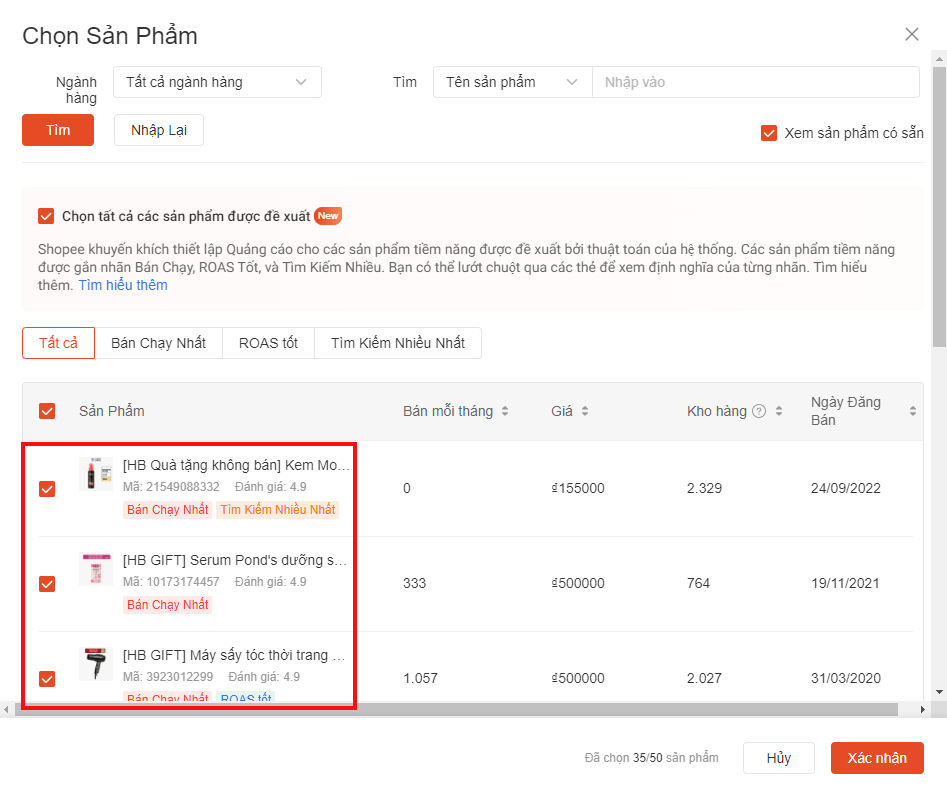The width and height of the screenshot is (947, 797).
Task: Uncheck "Chọn tất cả các sản phẩm được đề xuất"
Action: coord(46,215)
